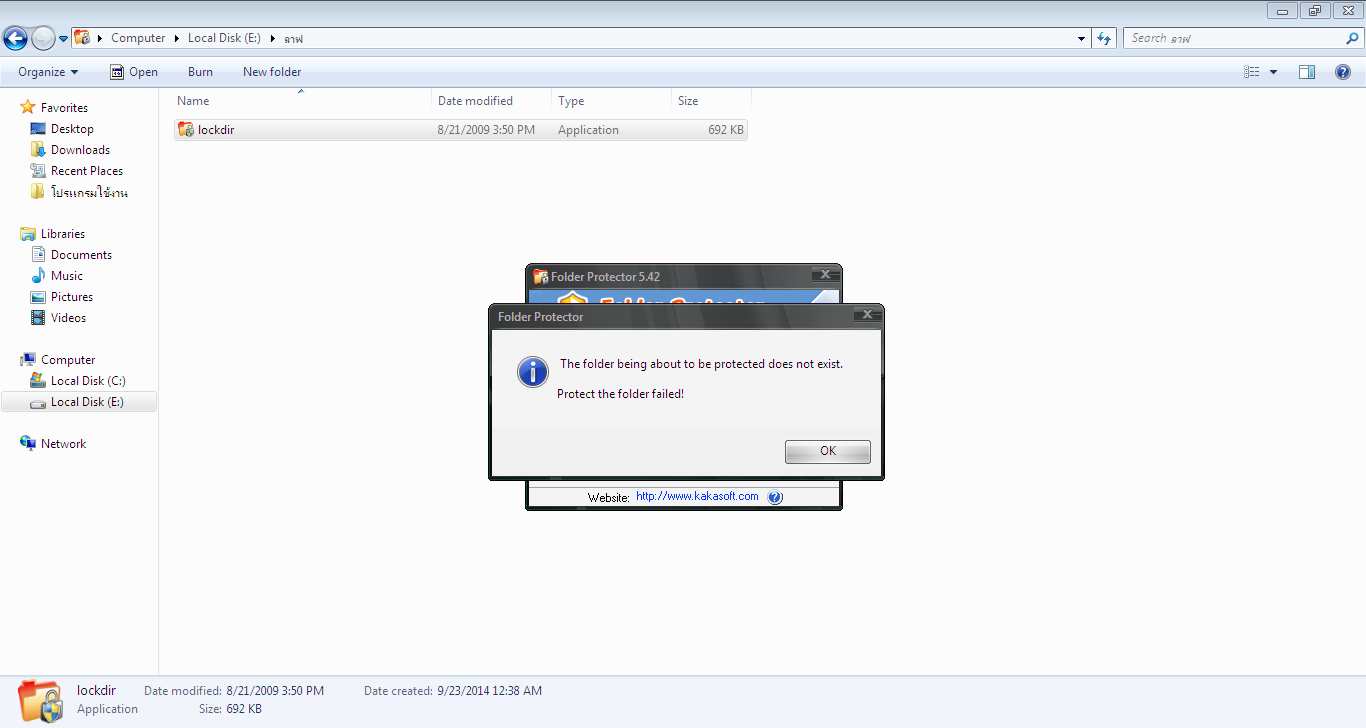Viewport: 1366px width, 728px height.
Task: Select Local Disk (E:) in the navigation pane
Action: point(79,402)
